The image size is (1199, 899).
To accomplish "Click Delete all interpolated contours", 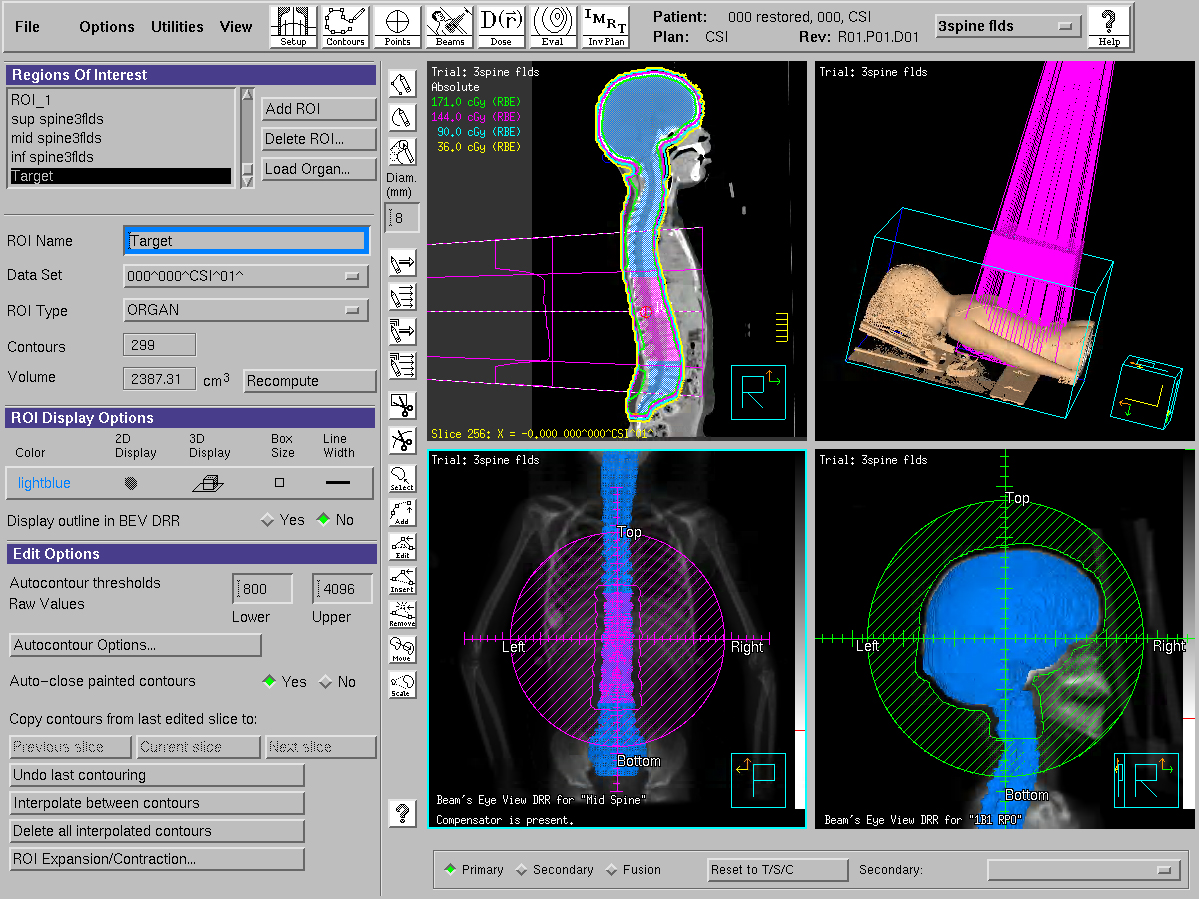I will (157, 831).
